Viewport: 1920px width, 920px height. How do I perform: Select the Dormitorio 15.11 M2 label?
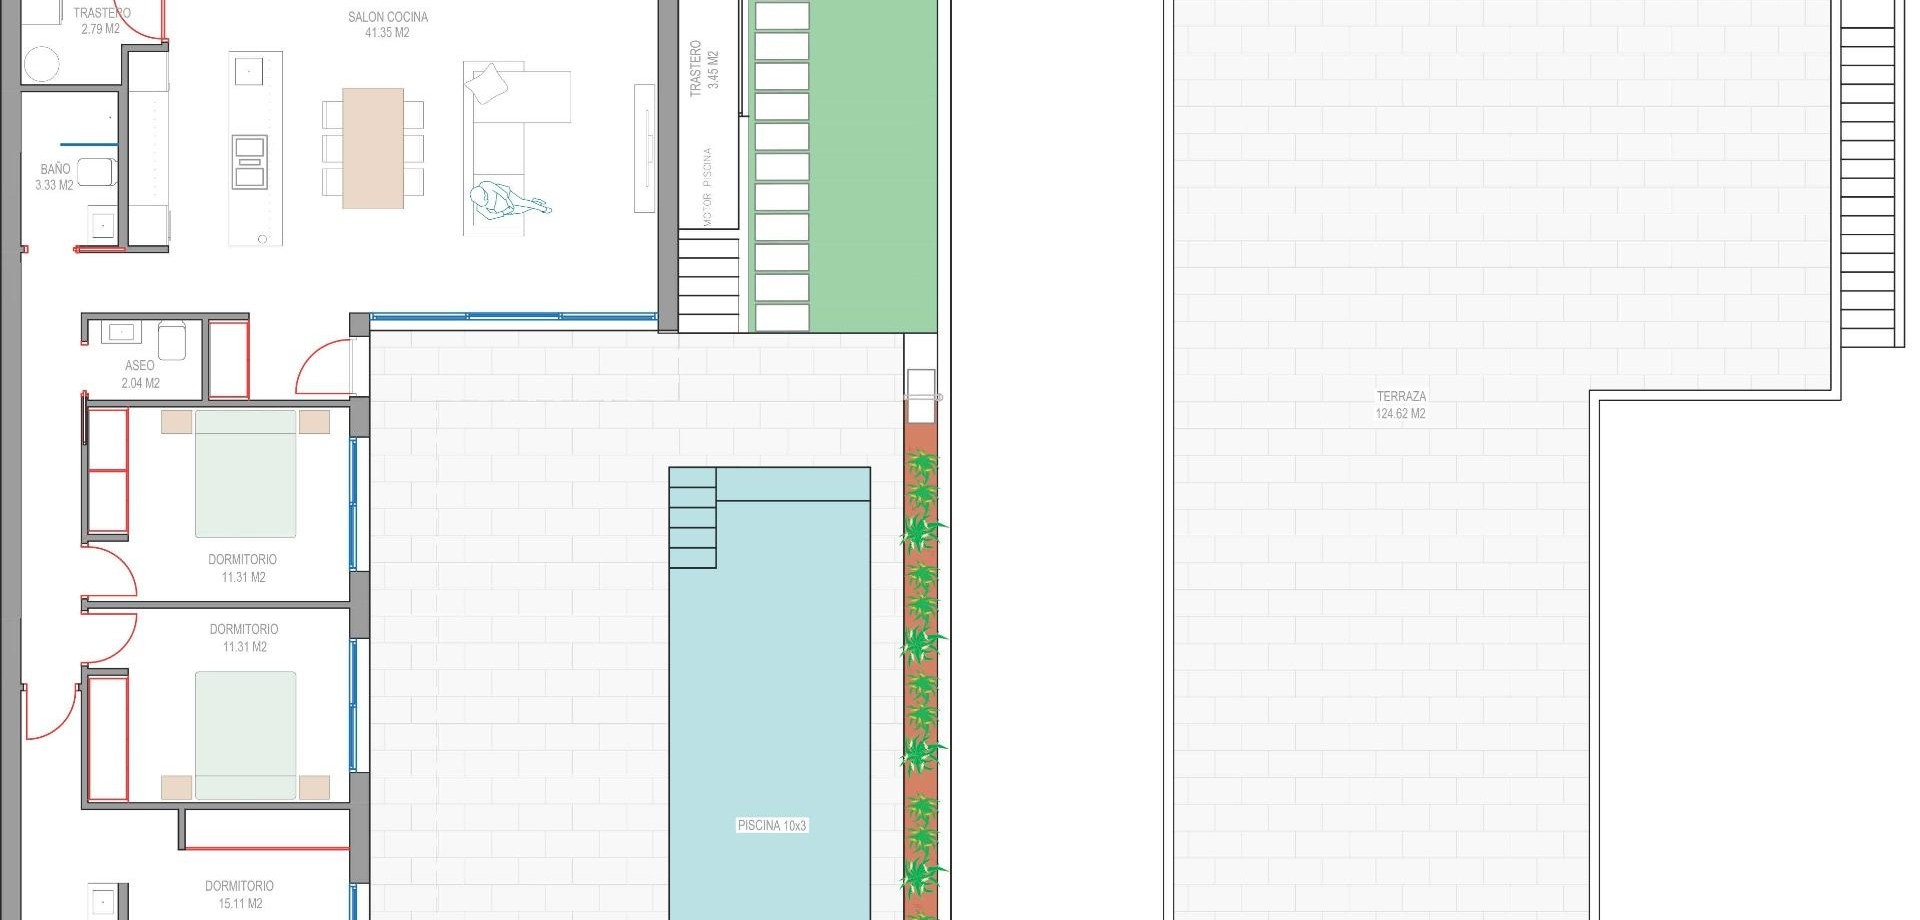pyautogui.click(x=239, y=894)
